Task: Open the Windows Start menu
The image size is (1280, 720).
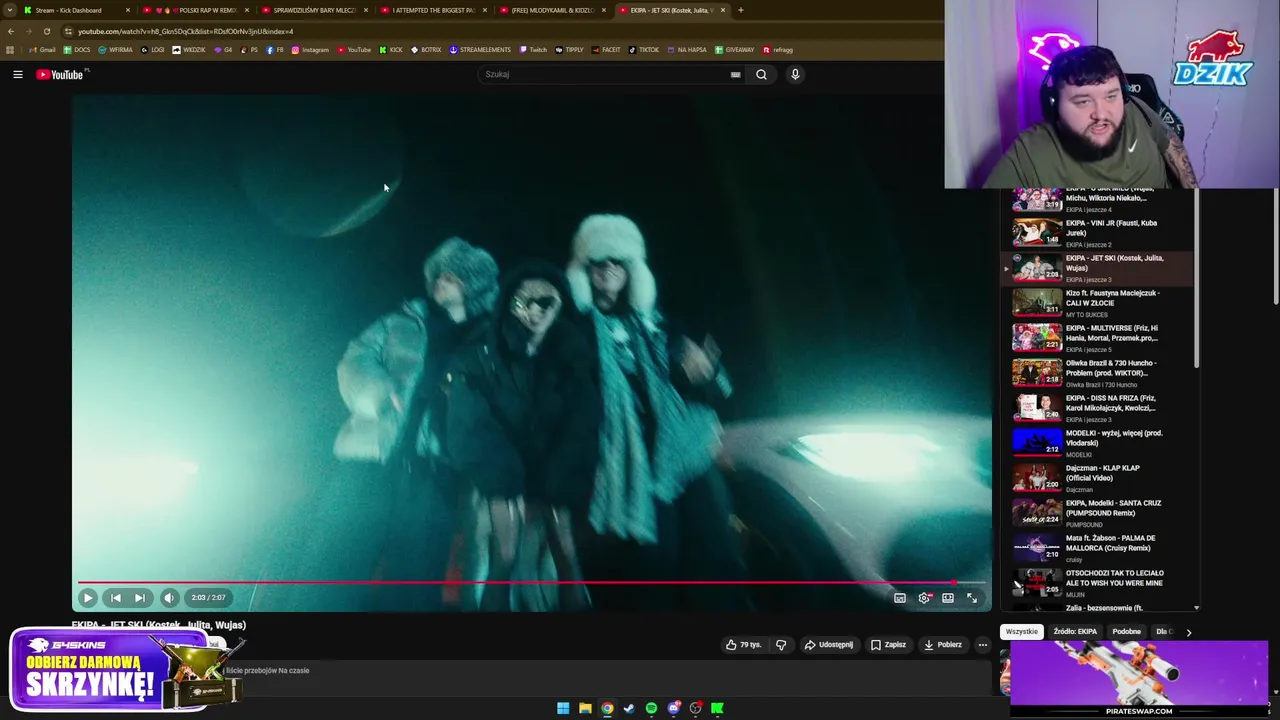Action: pyautogui.click(x=563, y=708)
